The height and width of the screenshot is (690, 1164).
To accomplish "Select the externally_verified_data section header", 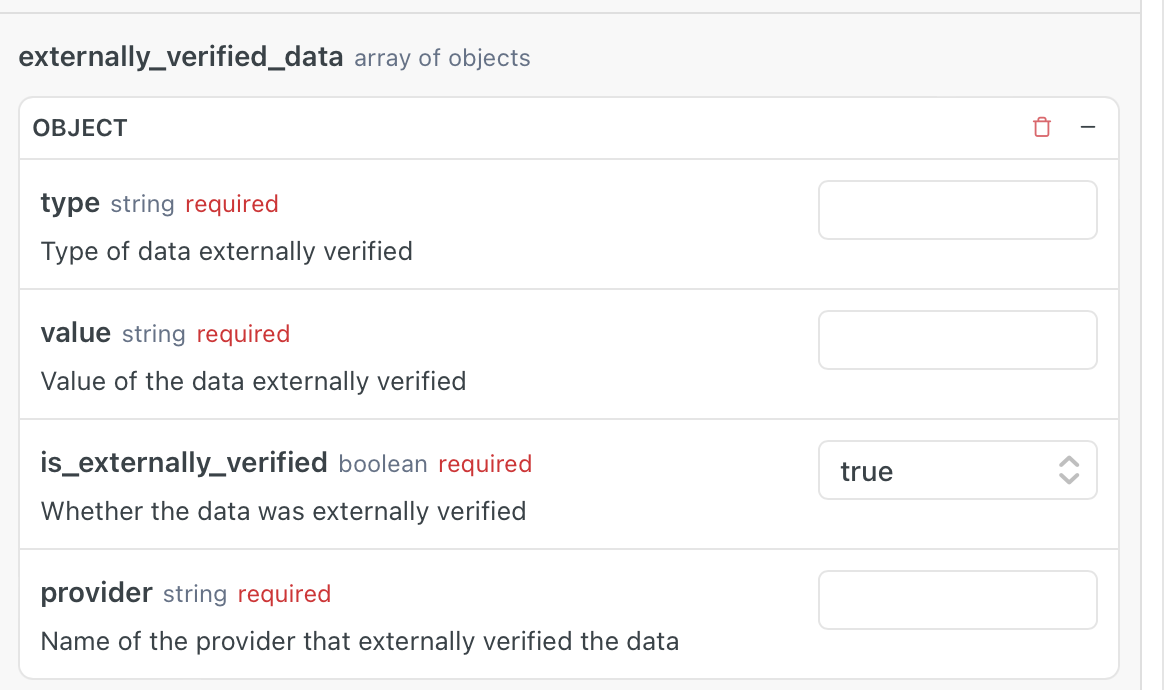I will pyautogui.click(x=178, y=57).
